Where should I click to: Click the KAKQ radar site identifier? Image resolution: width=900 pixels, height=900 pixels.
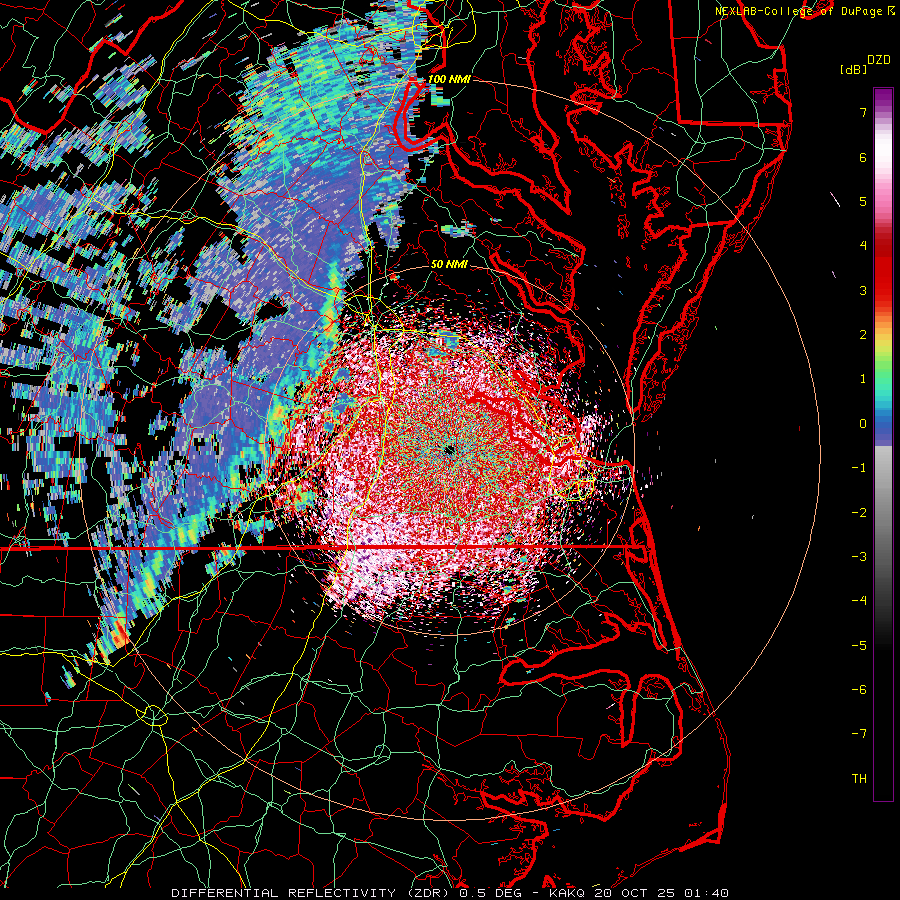(x=568, y=893)
